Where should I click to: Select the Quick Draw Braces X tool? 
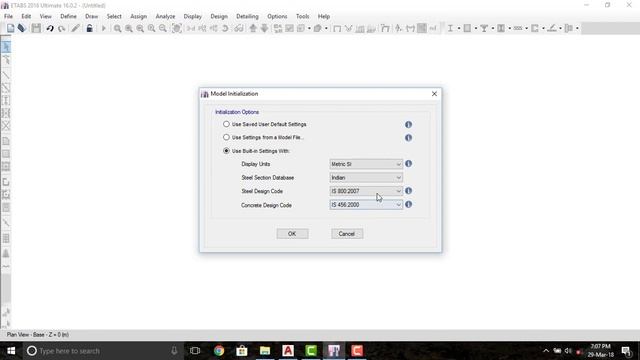6,126
